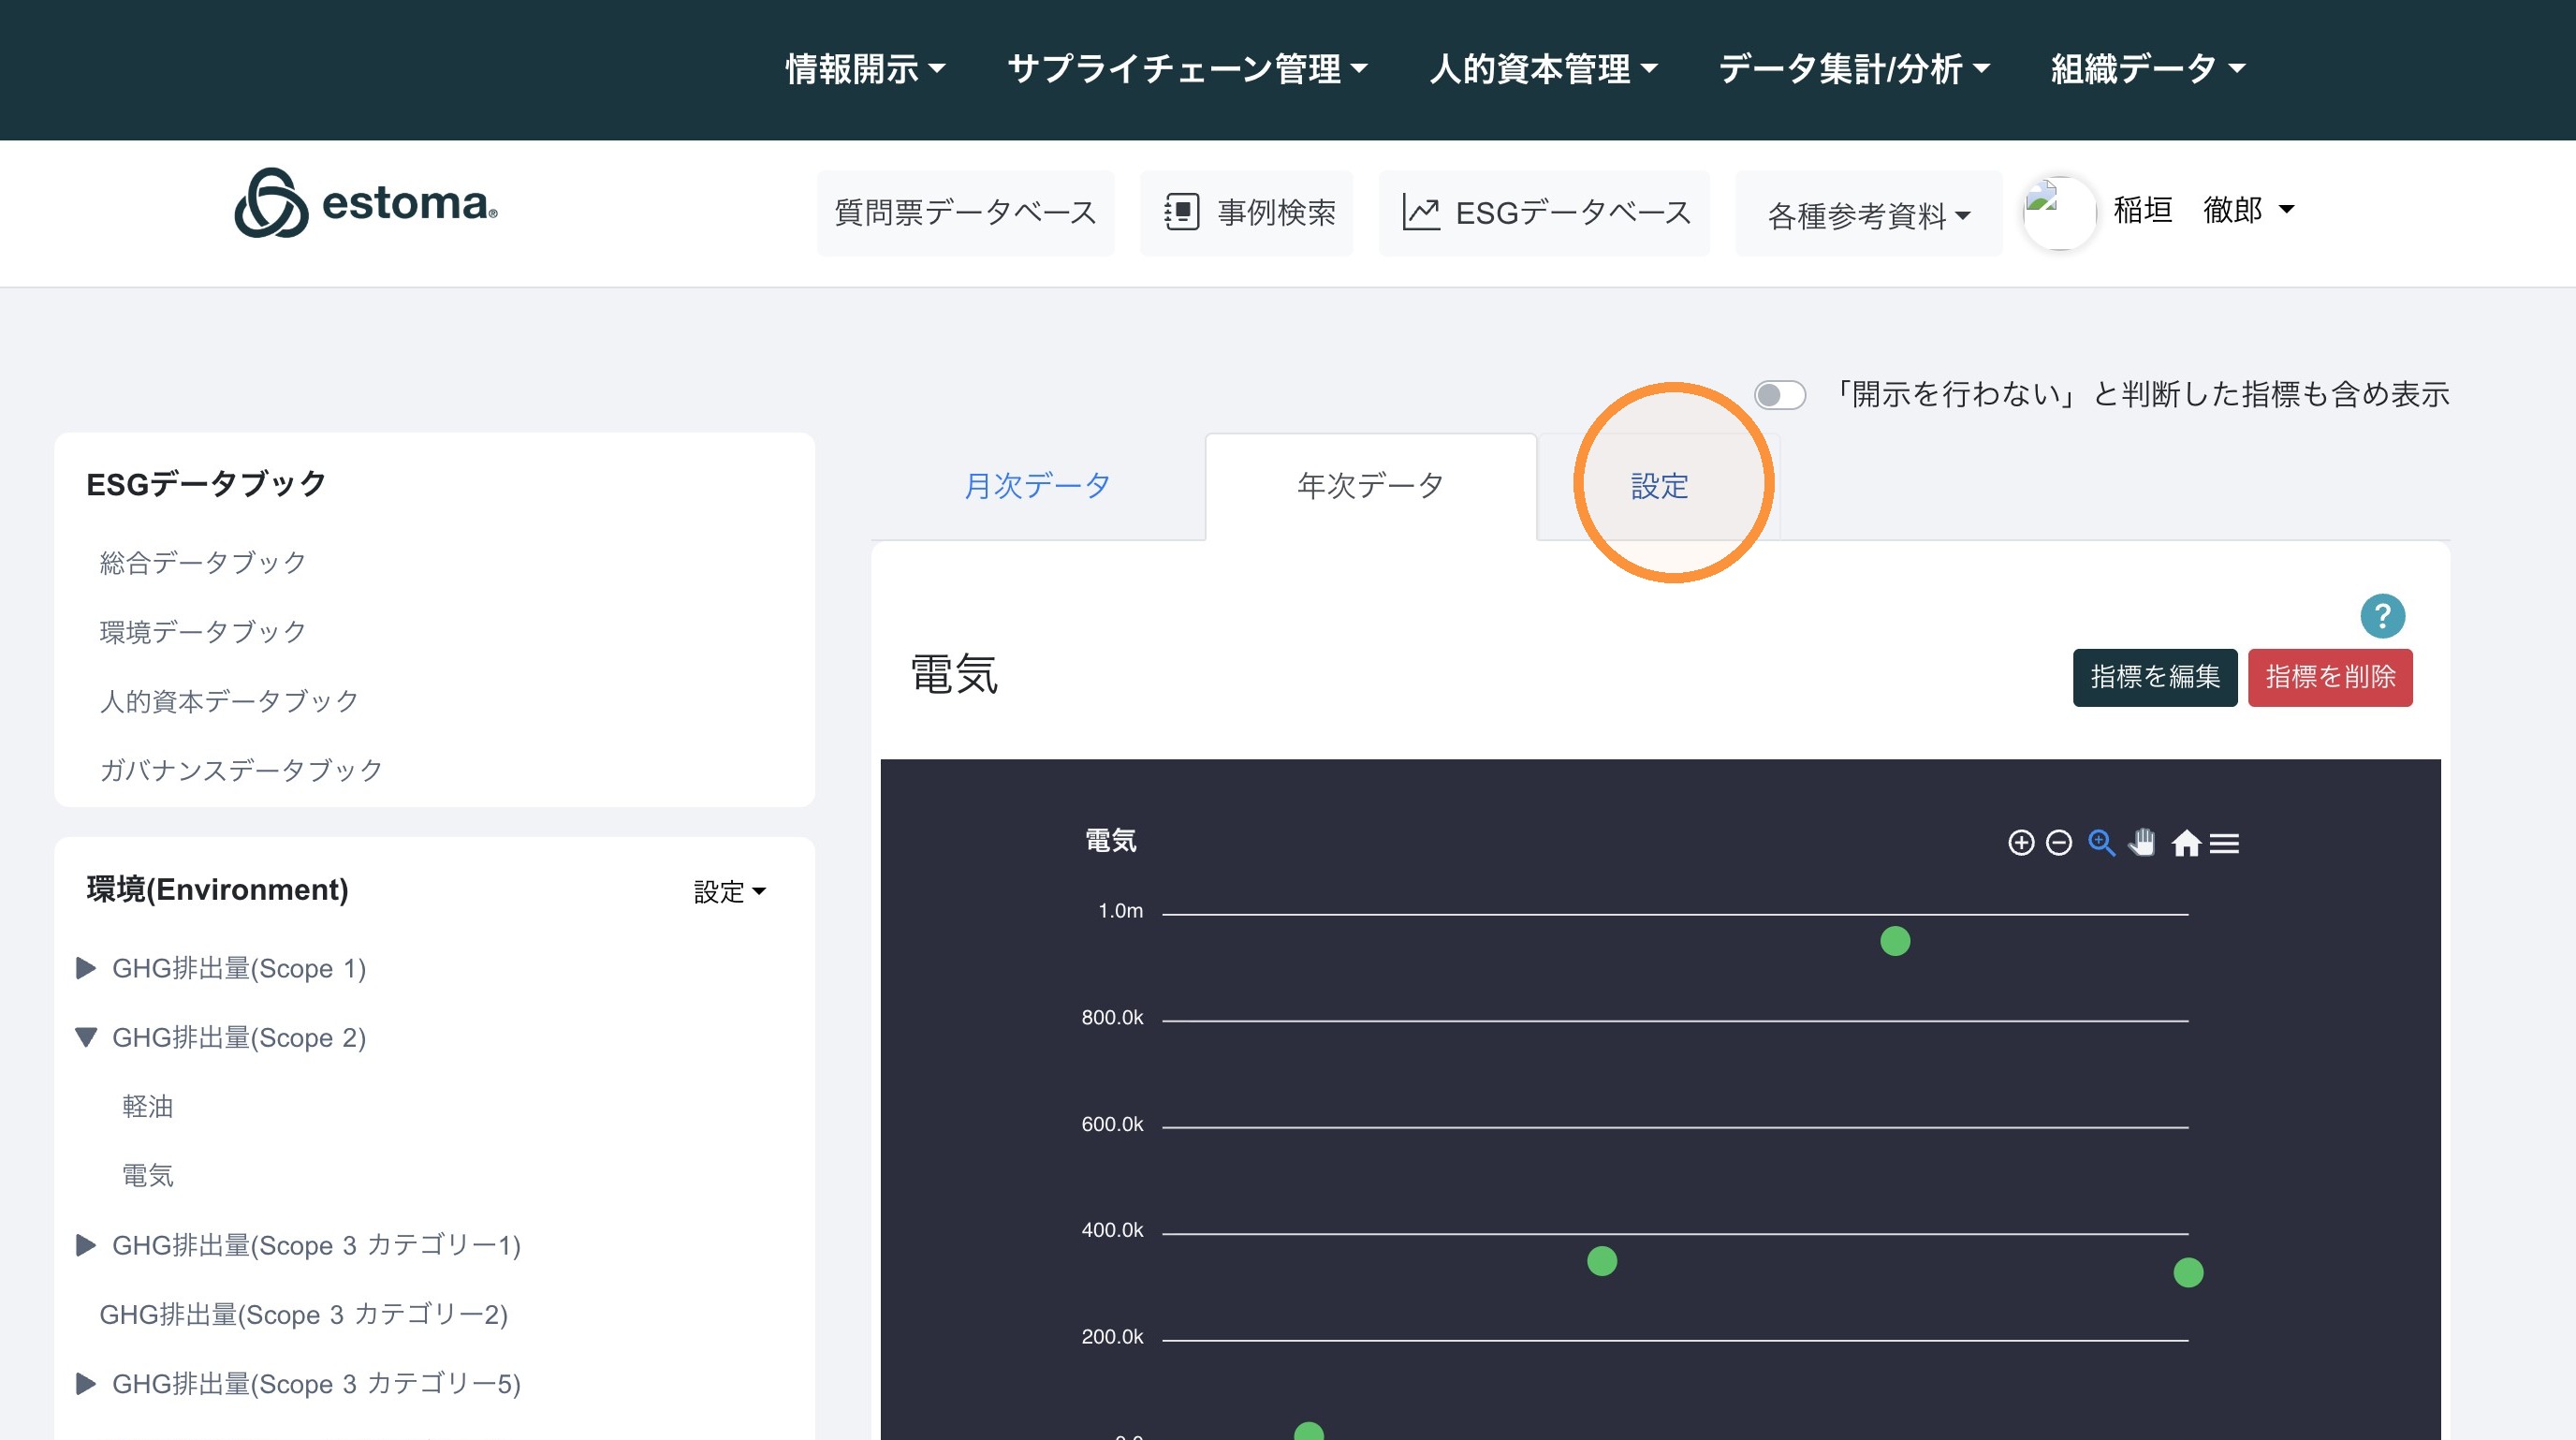
Task: Click the 指標を編集 button
Action: (2155, 678)
